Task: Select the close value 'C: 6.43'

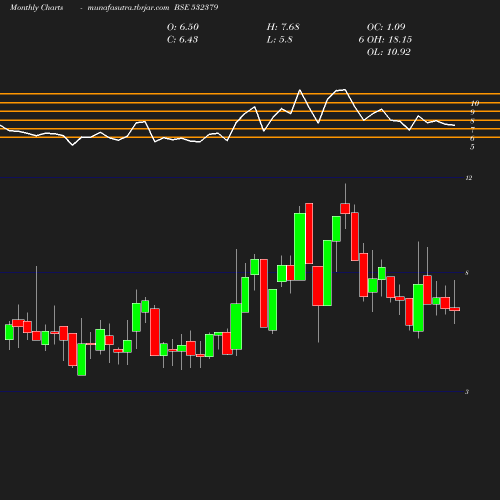Action: pyautogui.click(x=182, y=39)
